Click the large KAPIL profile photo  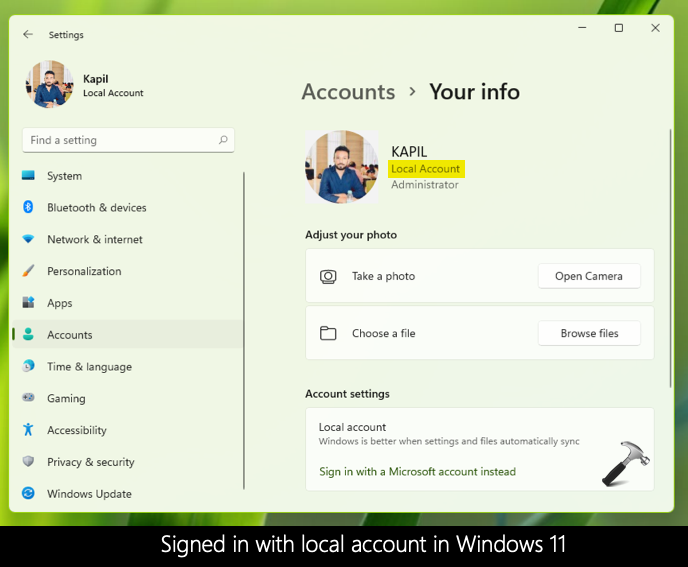[342, 167]
